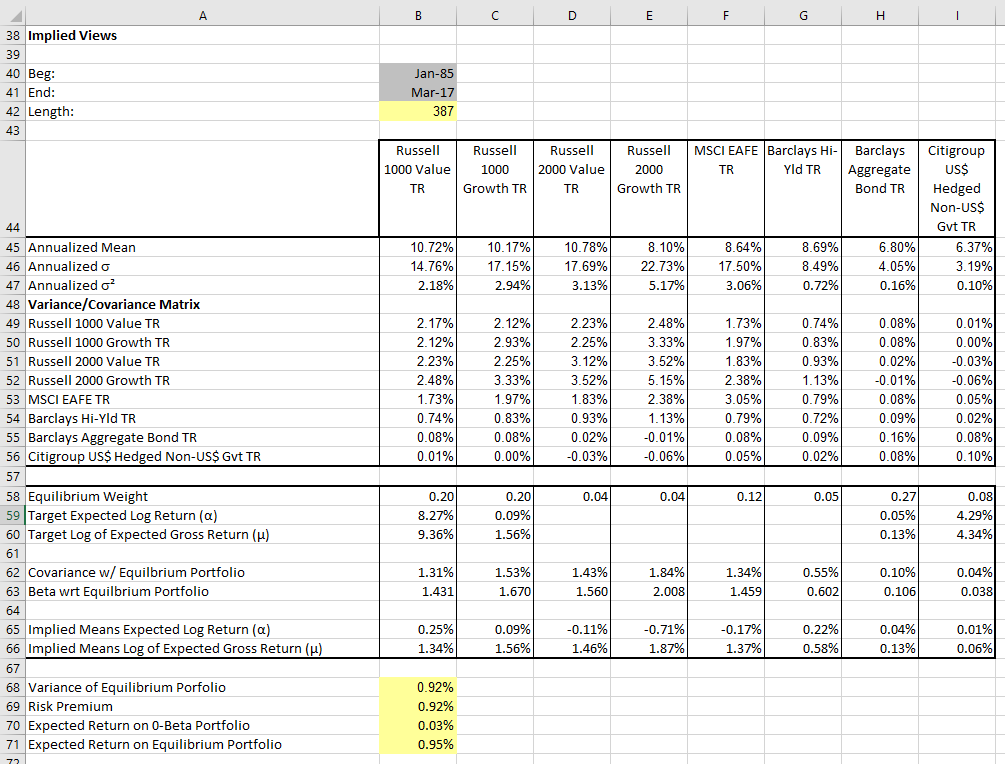1005x764 pixels.
Task: Select the Citigroup annualized mean 6.37% cell
Action: pyautogui.click(x=956, y=247)
